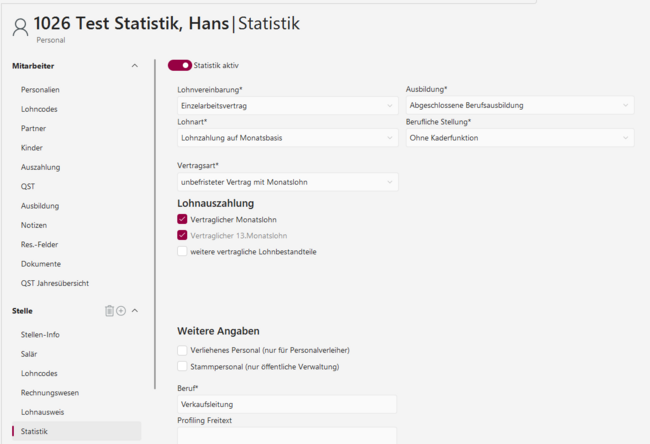Expand the Berufliche Stellung dropdown

click(519, 138)
